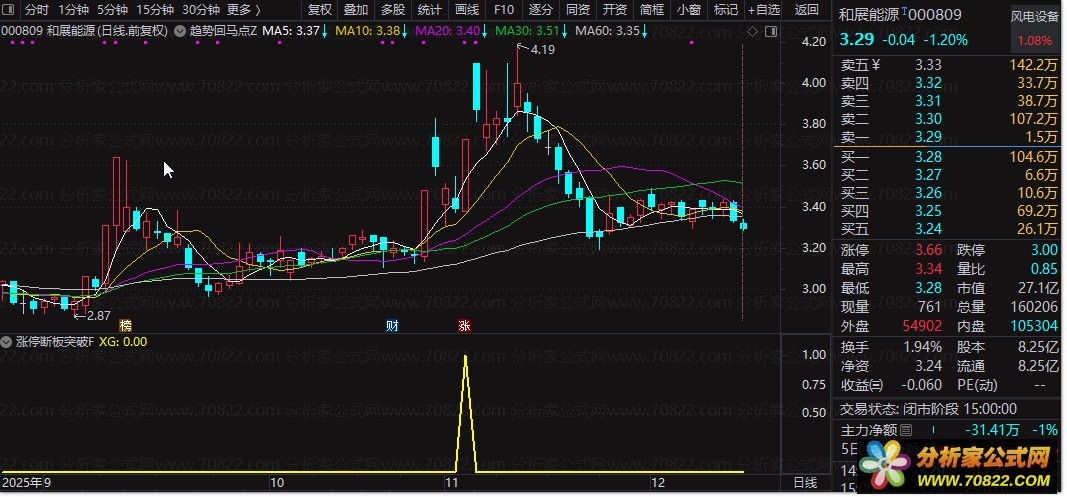Toggle 叠加 overlay mode
The width and height of the screenshot is (1067, 497).
pyautogui.click(x=356, y=10)
